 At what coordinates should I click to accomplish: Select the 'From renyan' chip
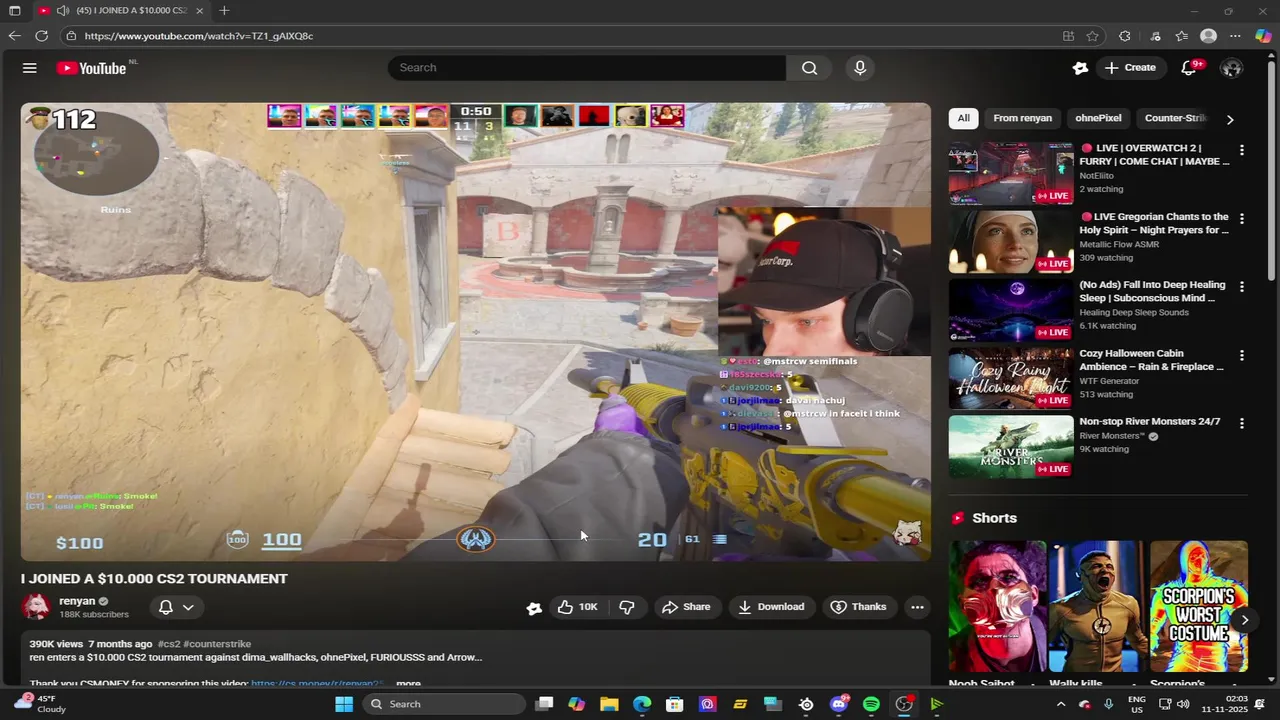1022,118
